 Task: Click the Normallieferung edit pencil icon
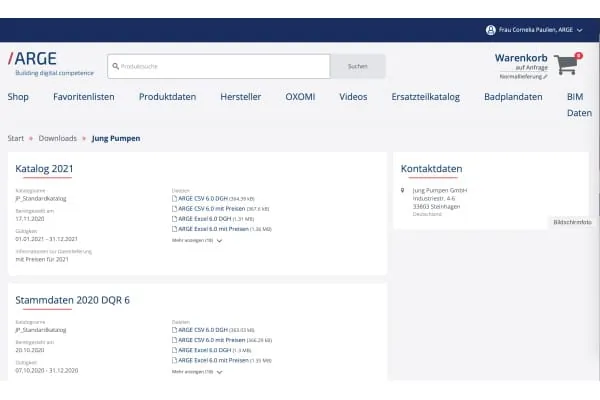pyautogui.click(x=546, y=76)
